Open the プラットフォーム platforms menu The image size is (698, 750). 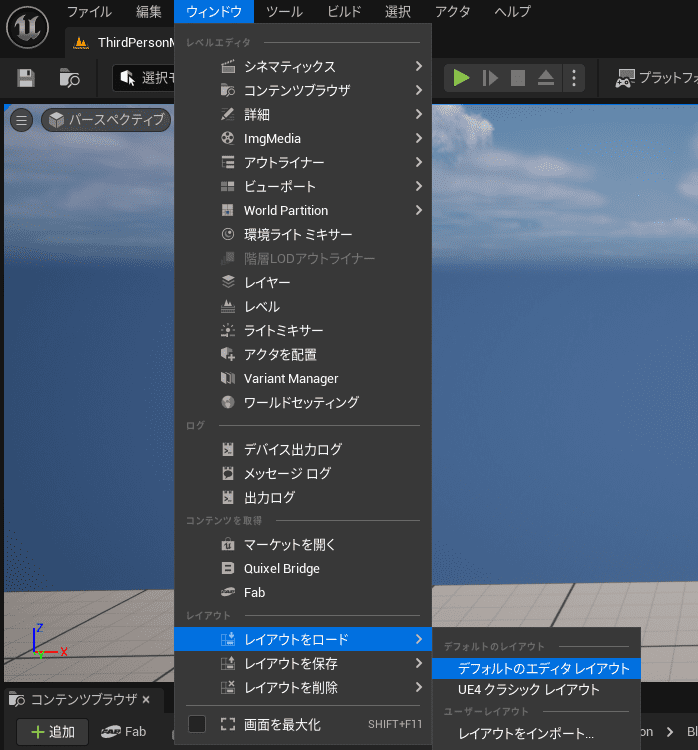coord(656,78)
